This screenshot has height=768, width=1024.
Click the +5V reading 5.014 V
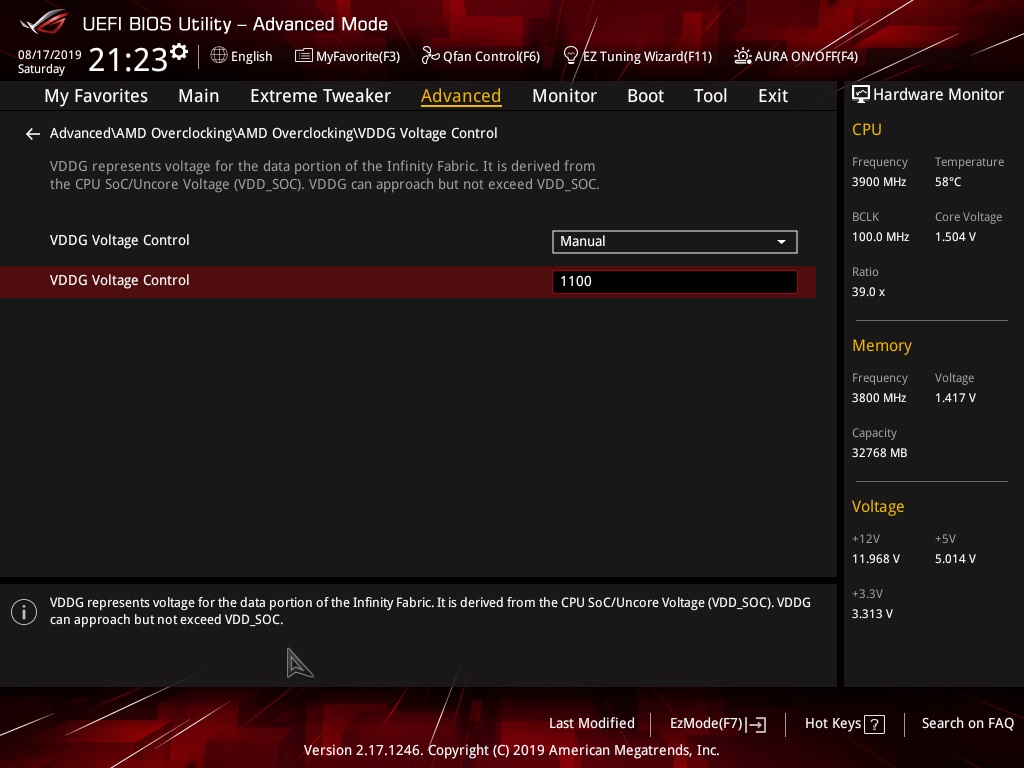pos(955,559)
